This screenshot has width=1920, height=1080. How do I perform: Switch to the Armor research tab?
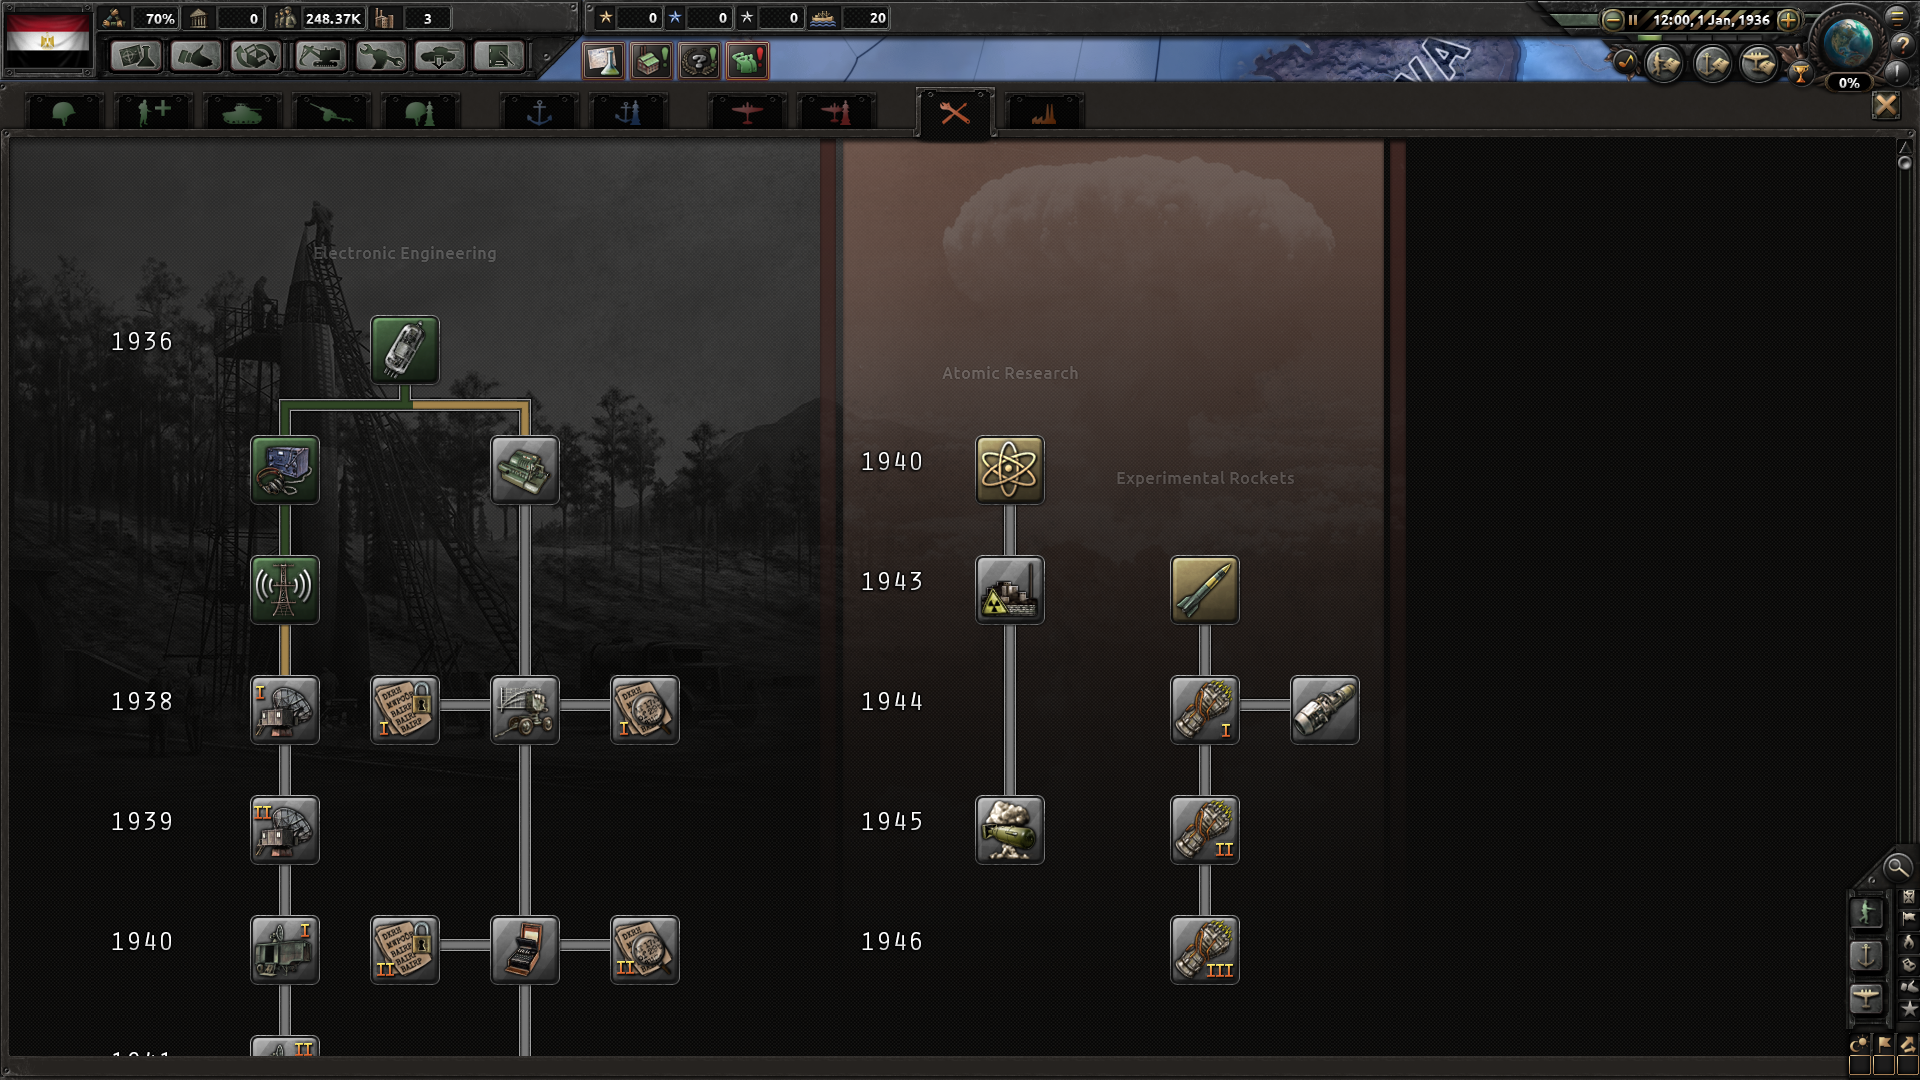click(241, 113)
